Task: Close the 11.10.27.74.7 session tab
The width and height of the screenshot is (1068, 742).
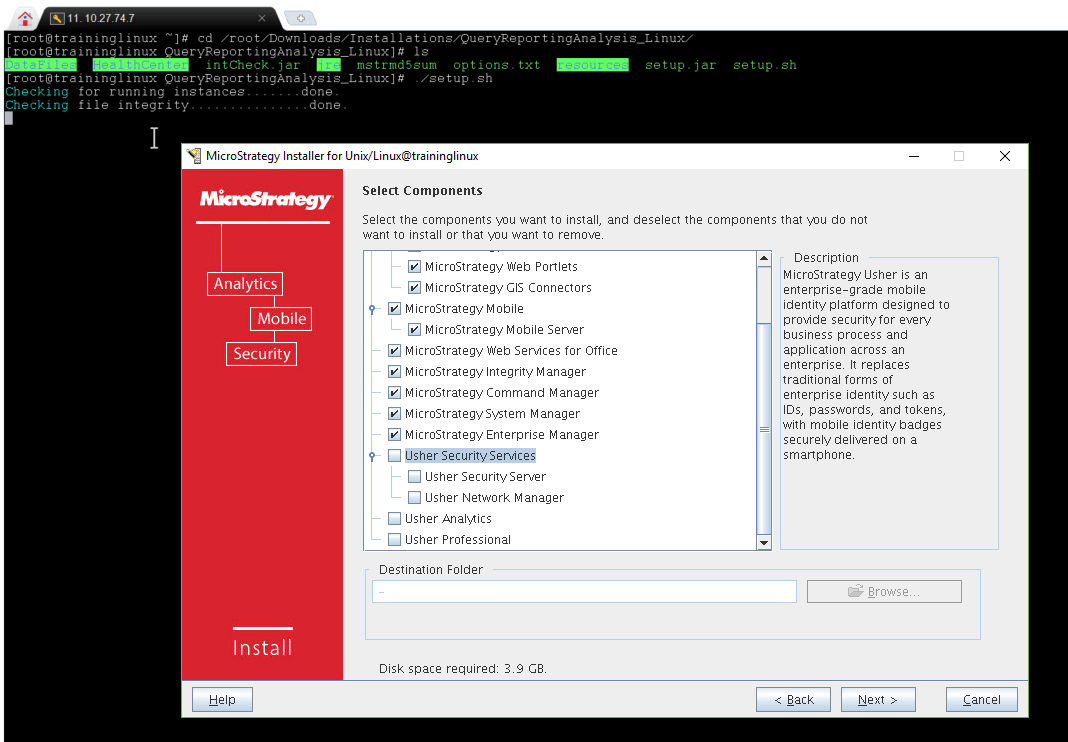Action: (x=261, y=18)
